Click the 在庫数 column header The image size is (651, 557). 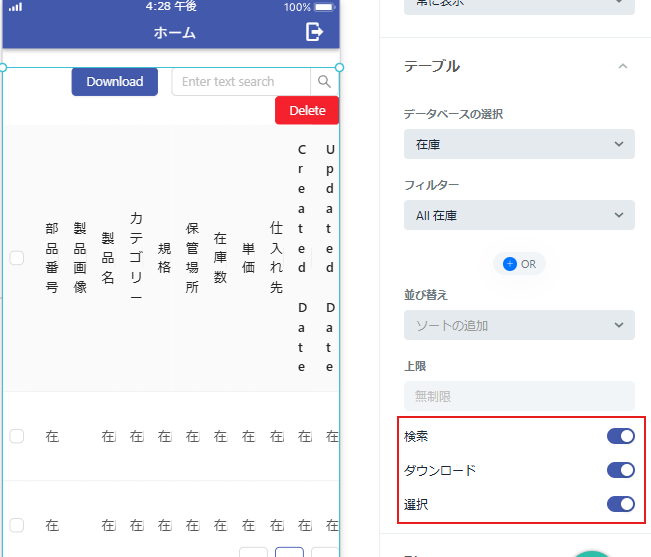(220, 258)
